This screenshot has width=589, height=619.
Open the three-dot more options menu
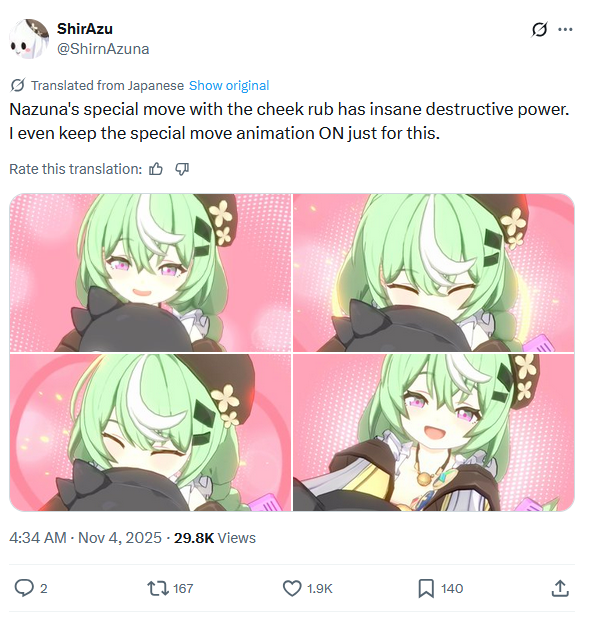click(565, 29)
